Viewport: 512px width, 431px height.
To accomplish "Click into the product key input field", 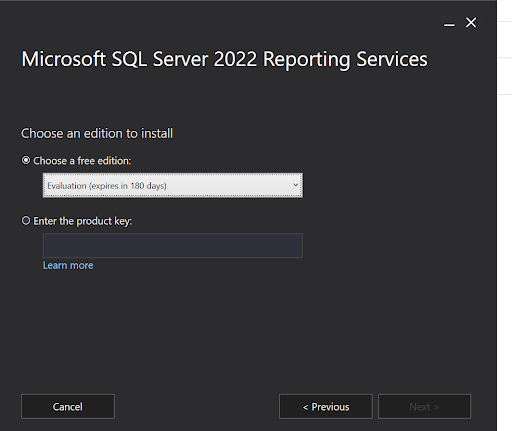I will pyautogui.click(x=173, y=246).
